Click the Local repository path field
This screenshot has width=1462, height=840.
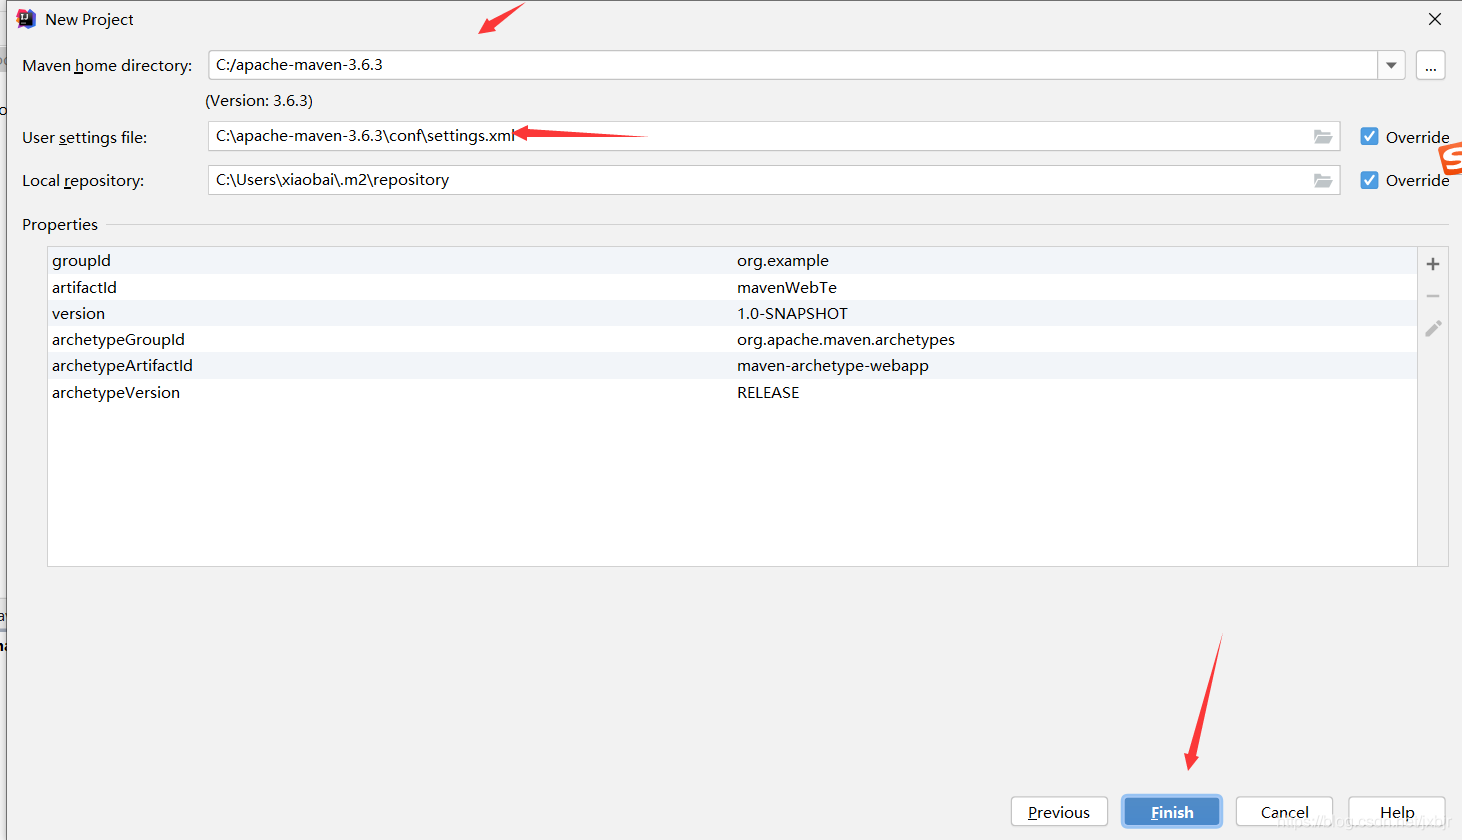pos(774,180)
